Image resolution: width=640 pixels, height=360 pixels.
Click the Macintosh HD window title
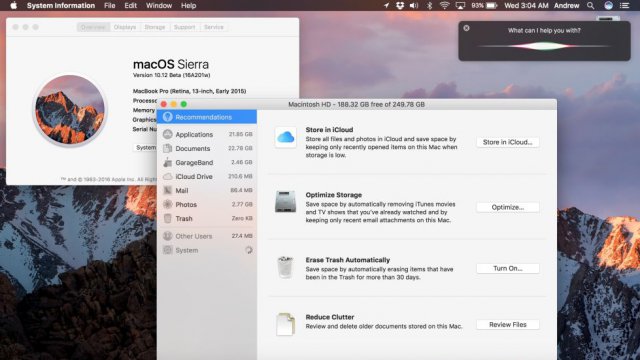356,104
